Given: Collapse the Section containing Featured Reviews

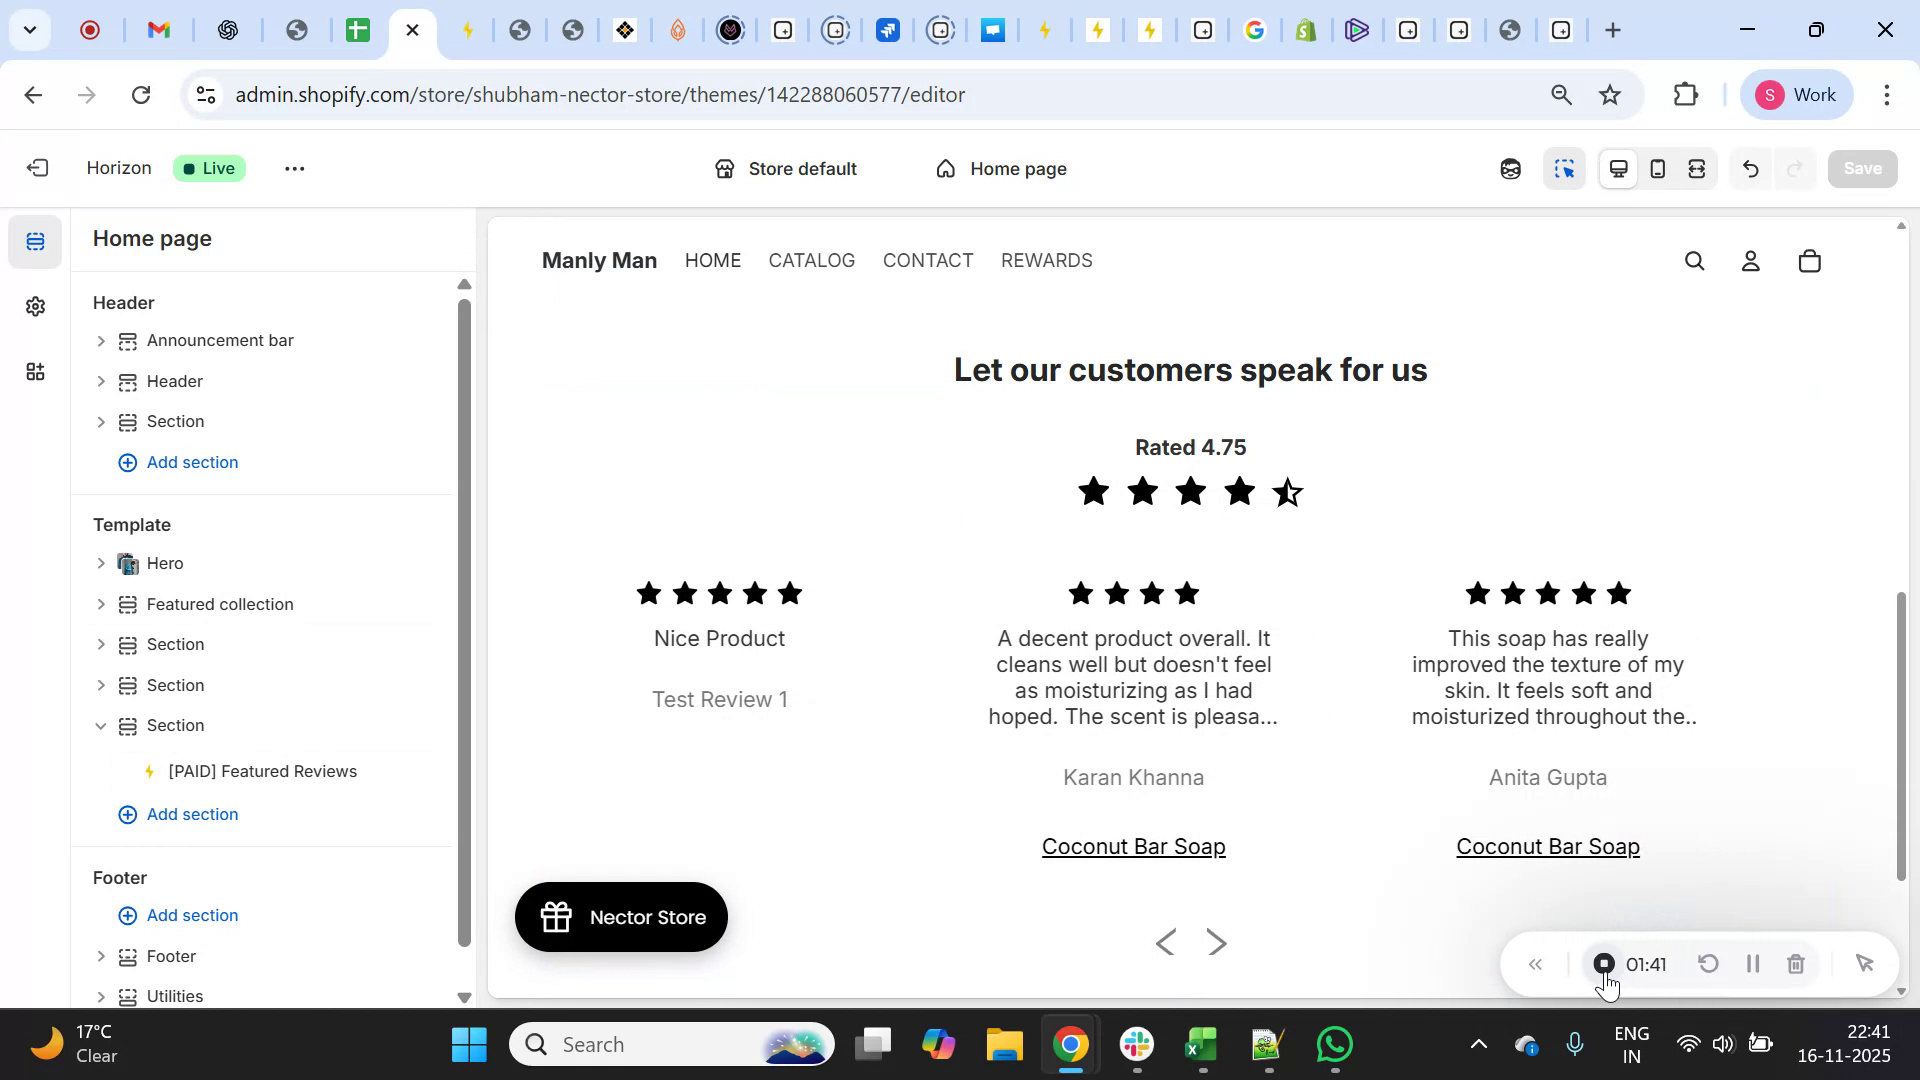Looking at the screenshot, I should pyautogui.click(x=100, y=726).
